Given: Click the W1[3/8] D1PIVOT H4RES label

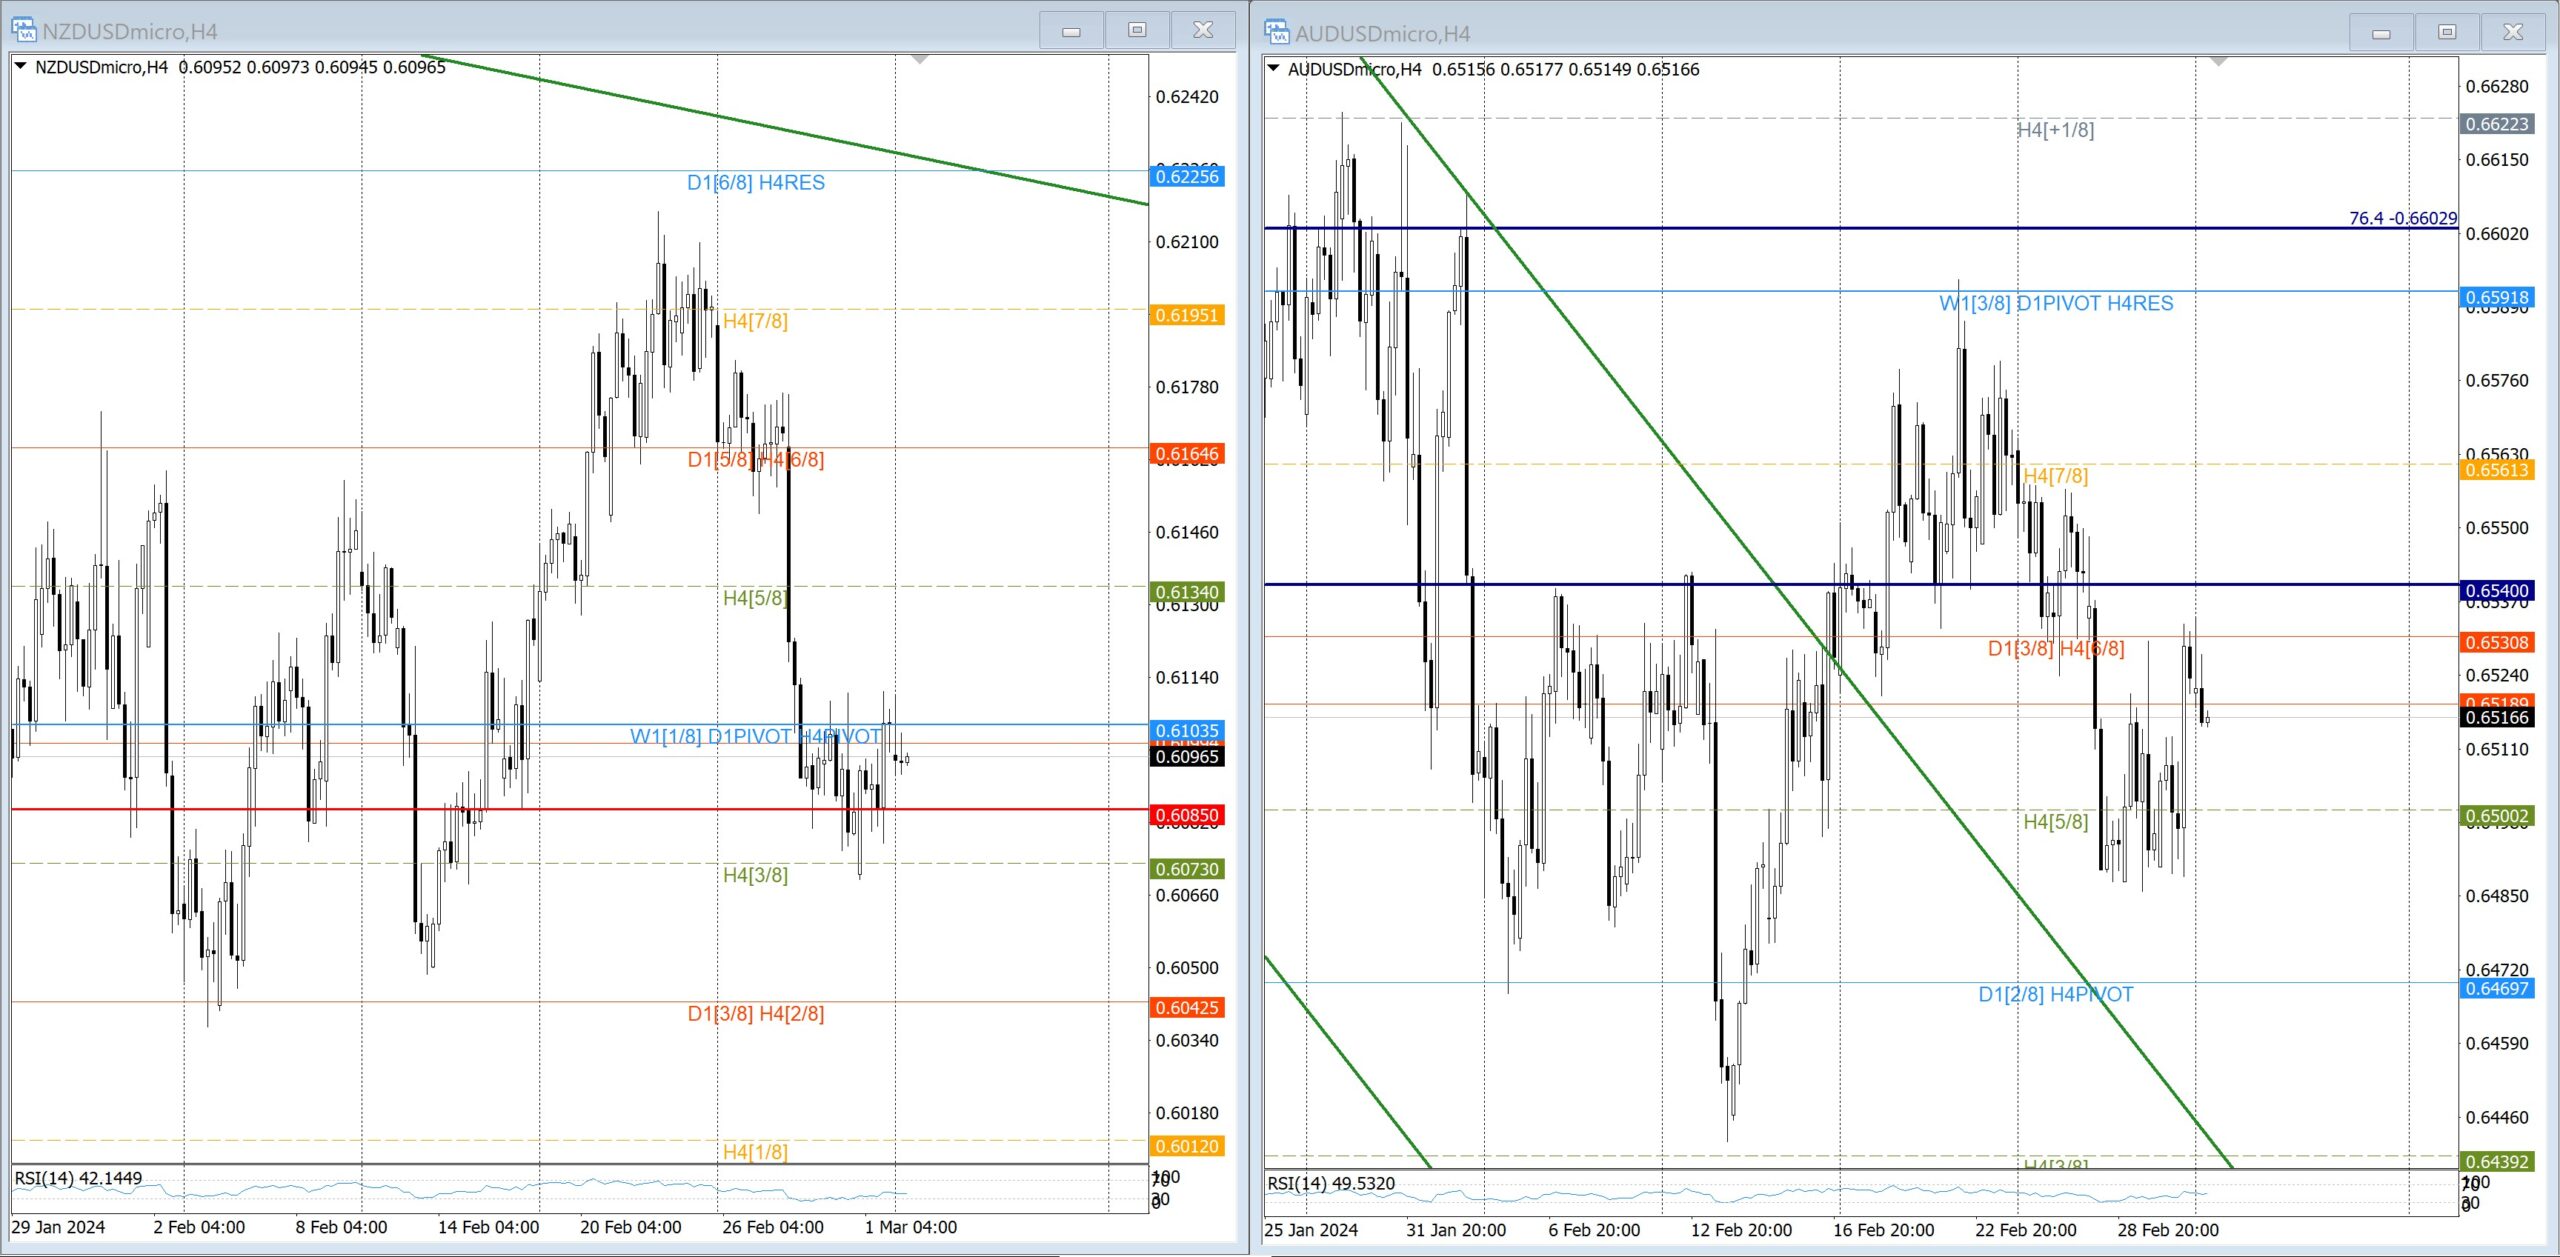Looking at the screenshot, I should click(2055, 303).
